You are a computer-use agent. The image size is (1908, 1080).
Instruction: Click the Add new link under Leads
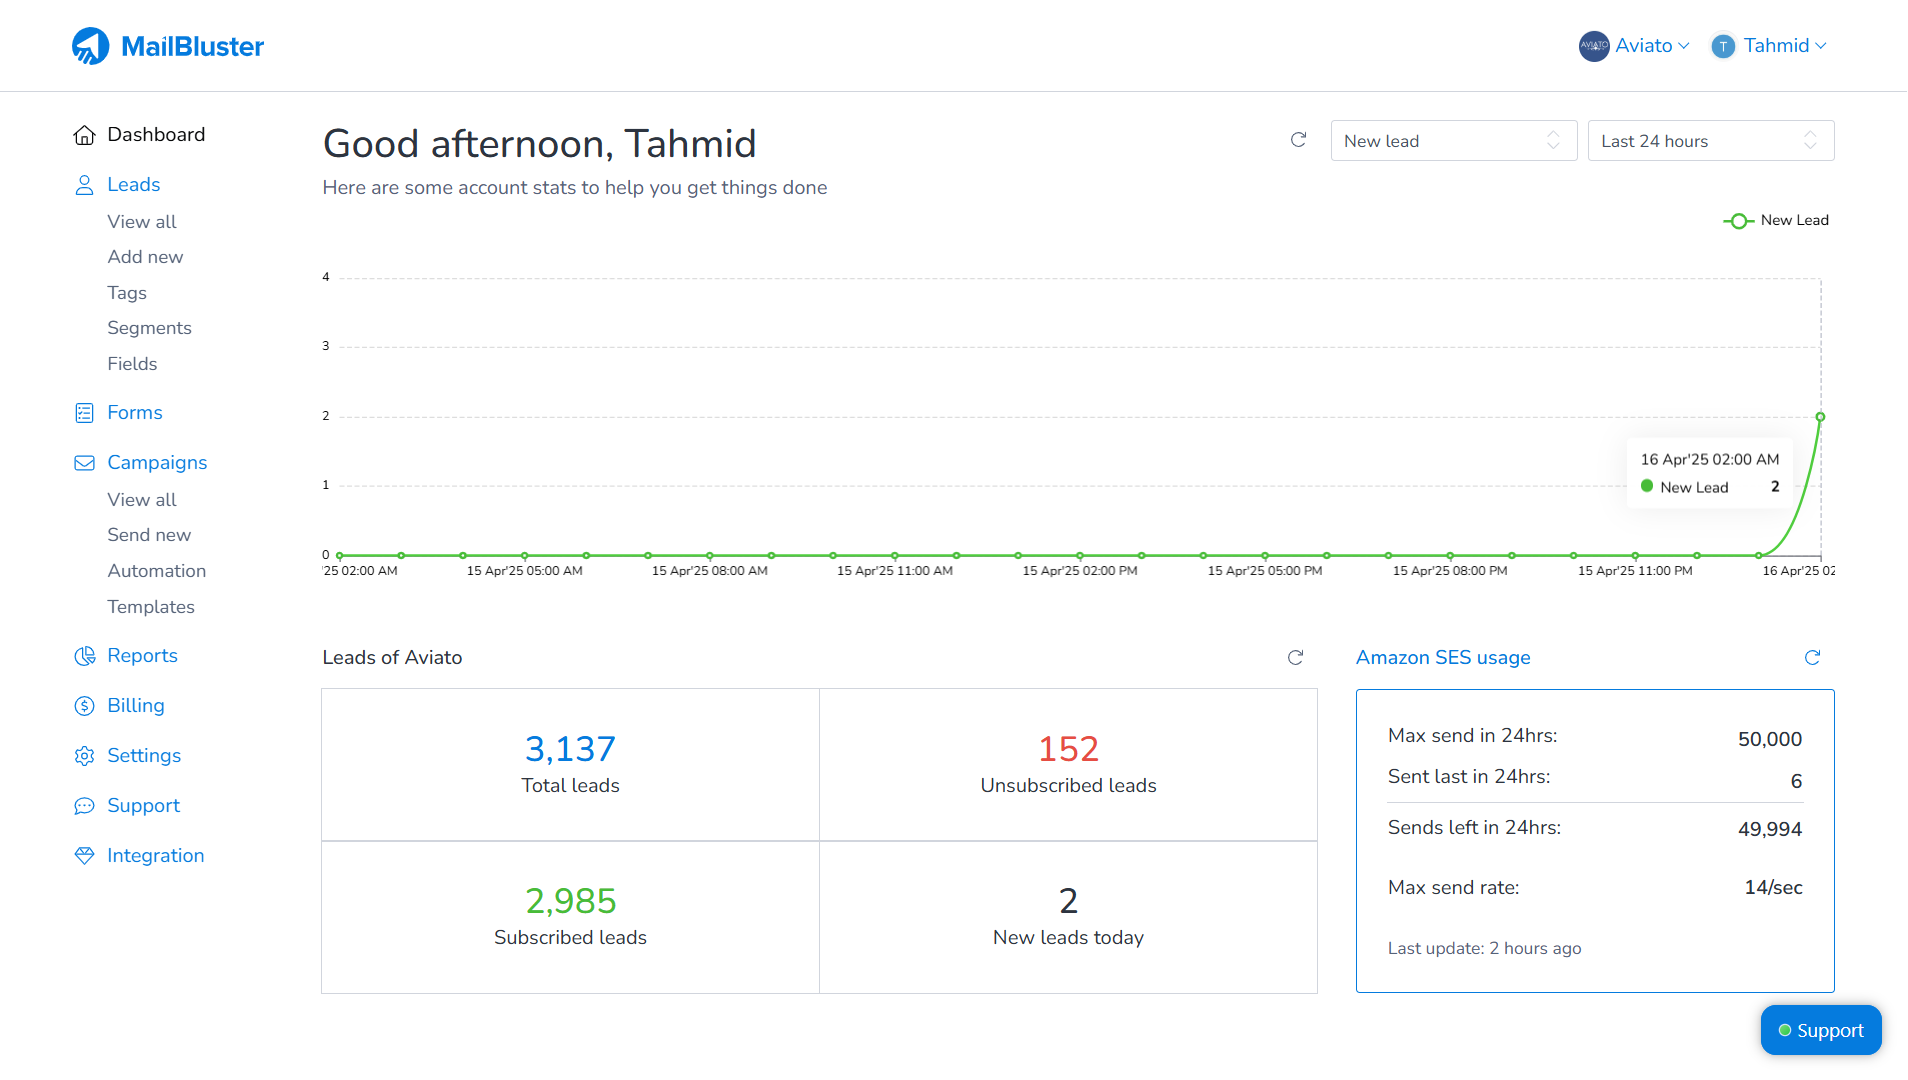145,257
